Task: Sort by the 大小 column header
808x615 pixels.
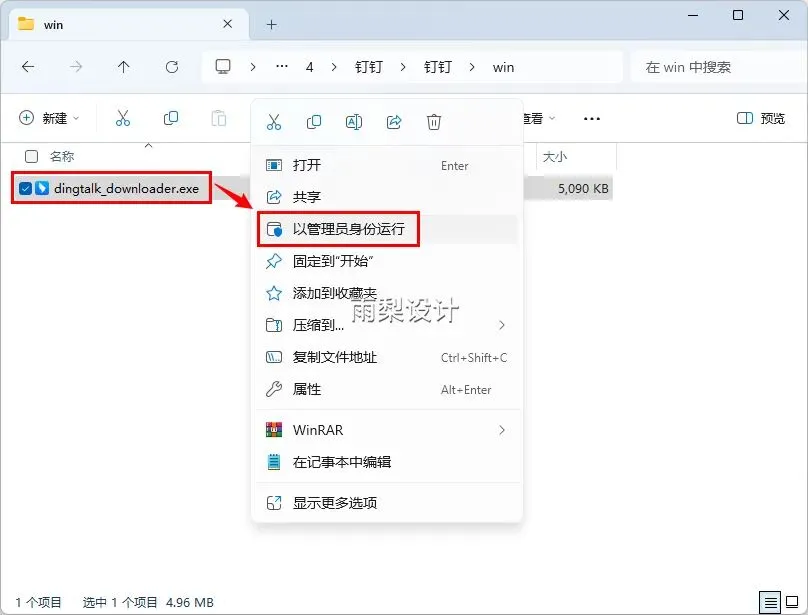Action: 555,156
